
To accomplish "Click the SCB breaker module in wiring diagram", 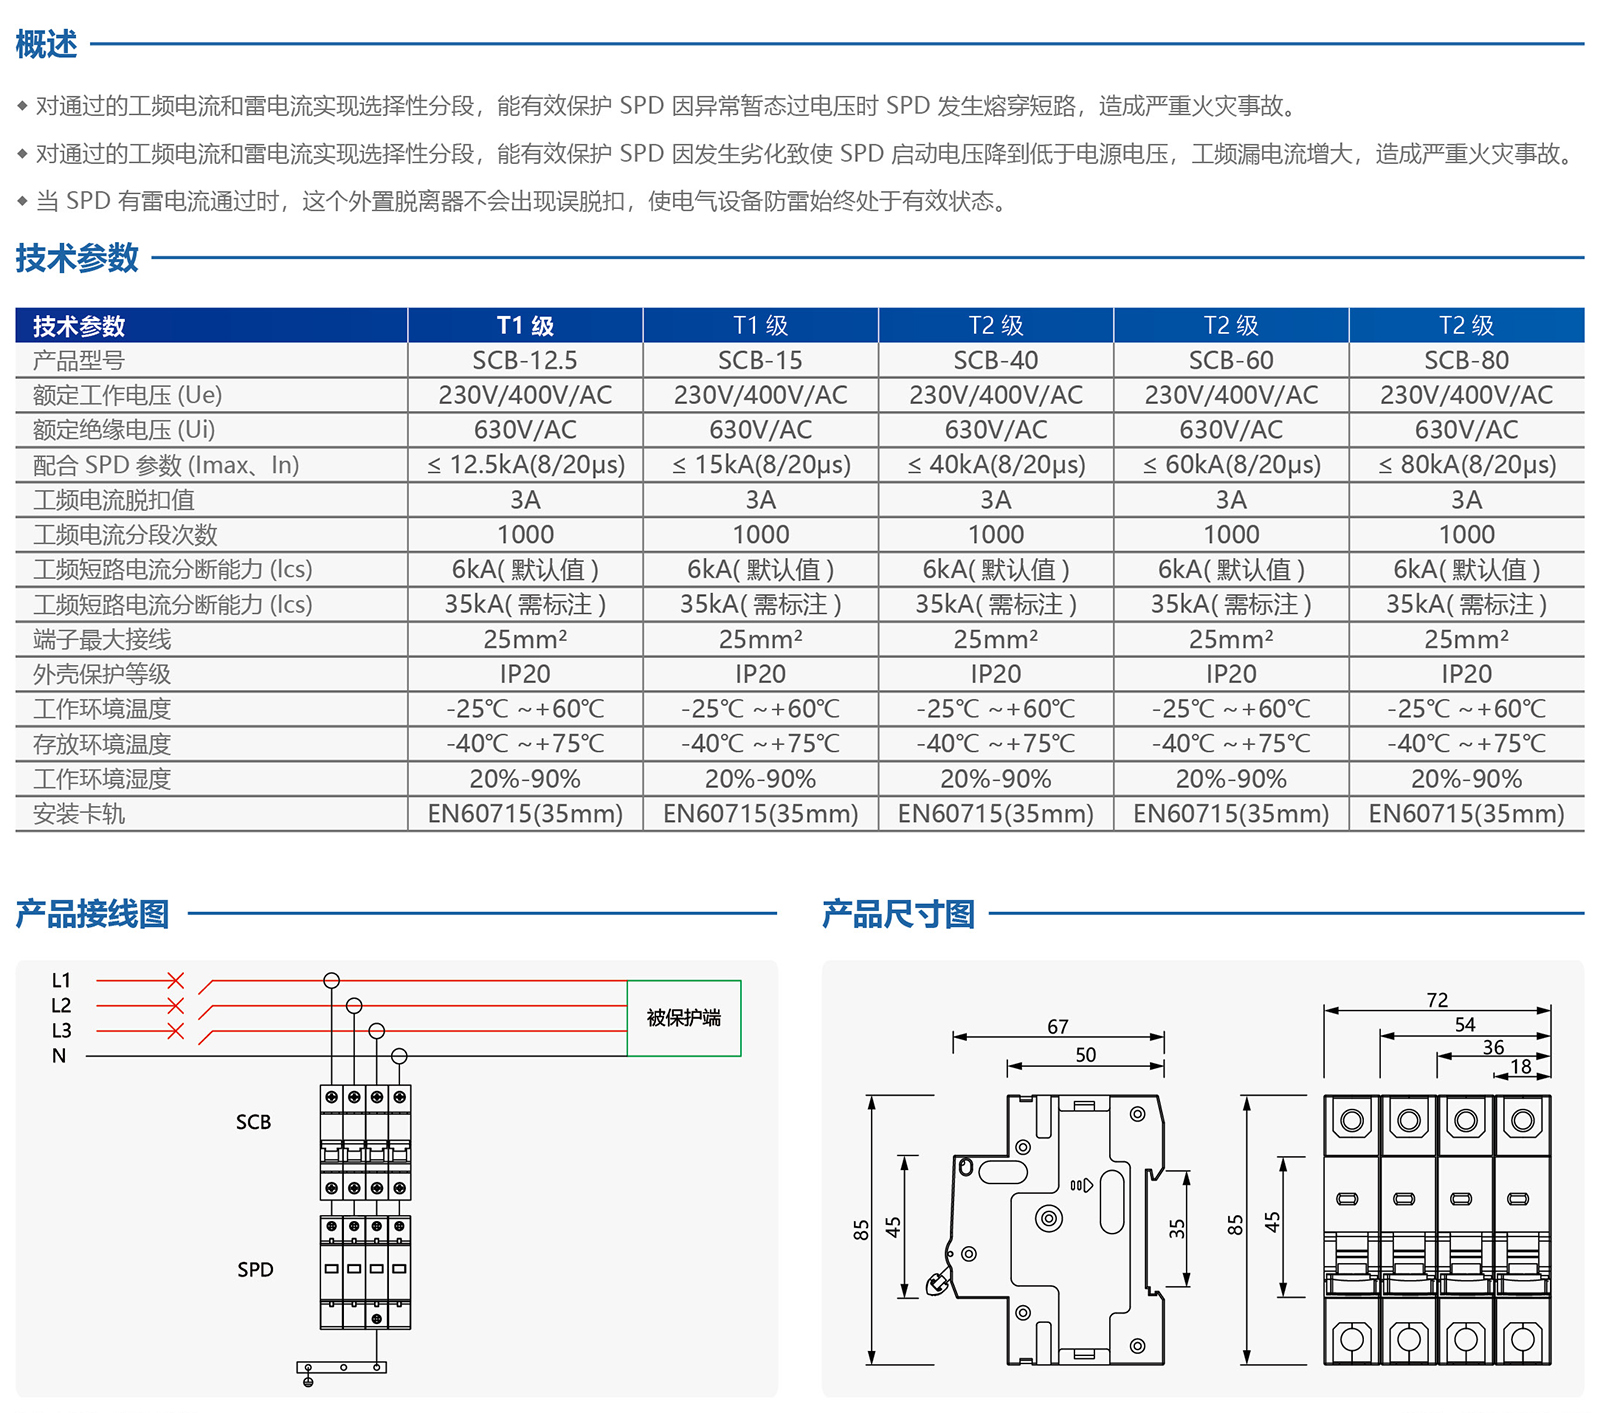I will 365,1142.
